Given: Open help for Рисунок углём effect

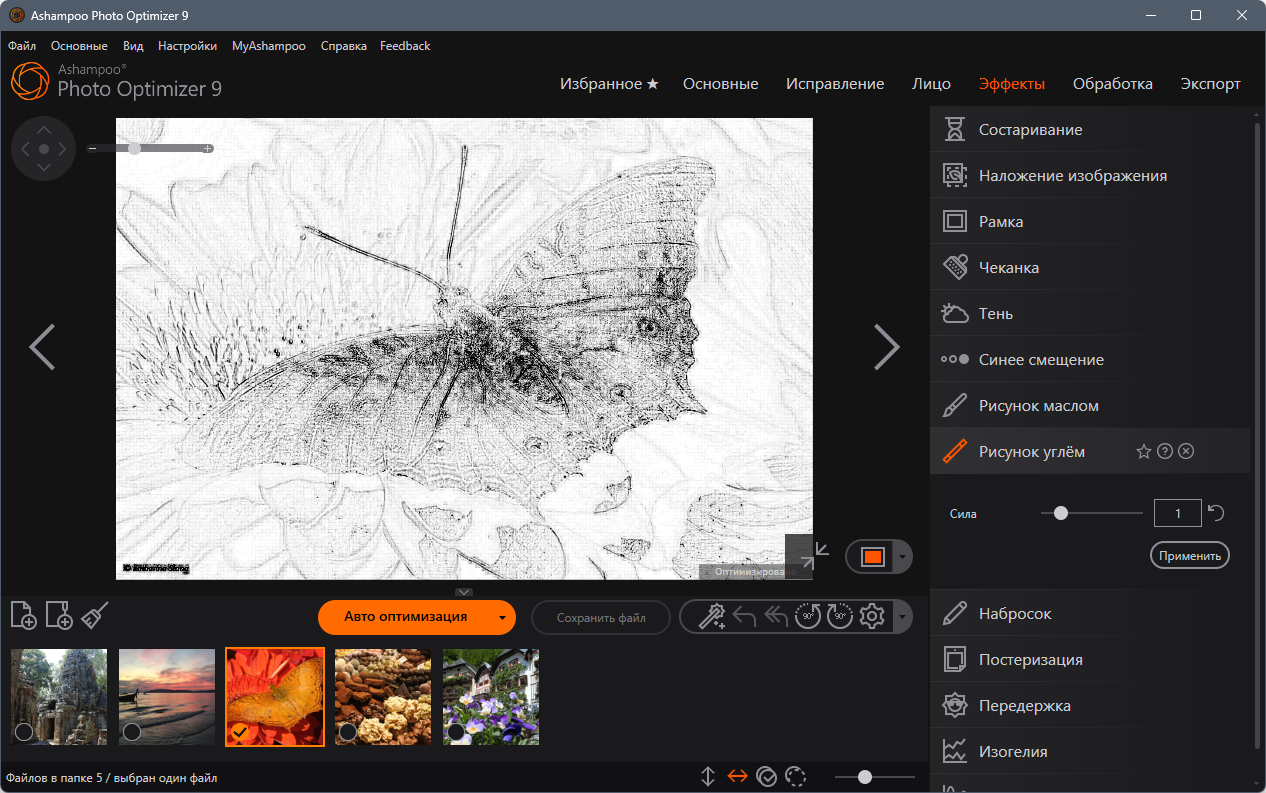Looking at the screenshot, I should point(1165,452).
